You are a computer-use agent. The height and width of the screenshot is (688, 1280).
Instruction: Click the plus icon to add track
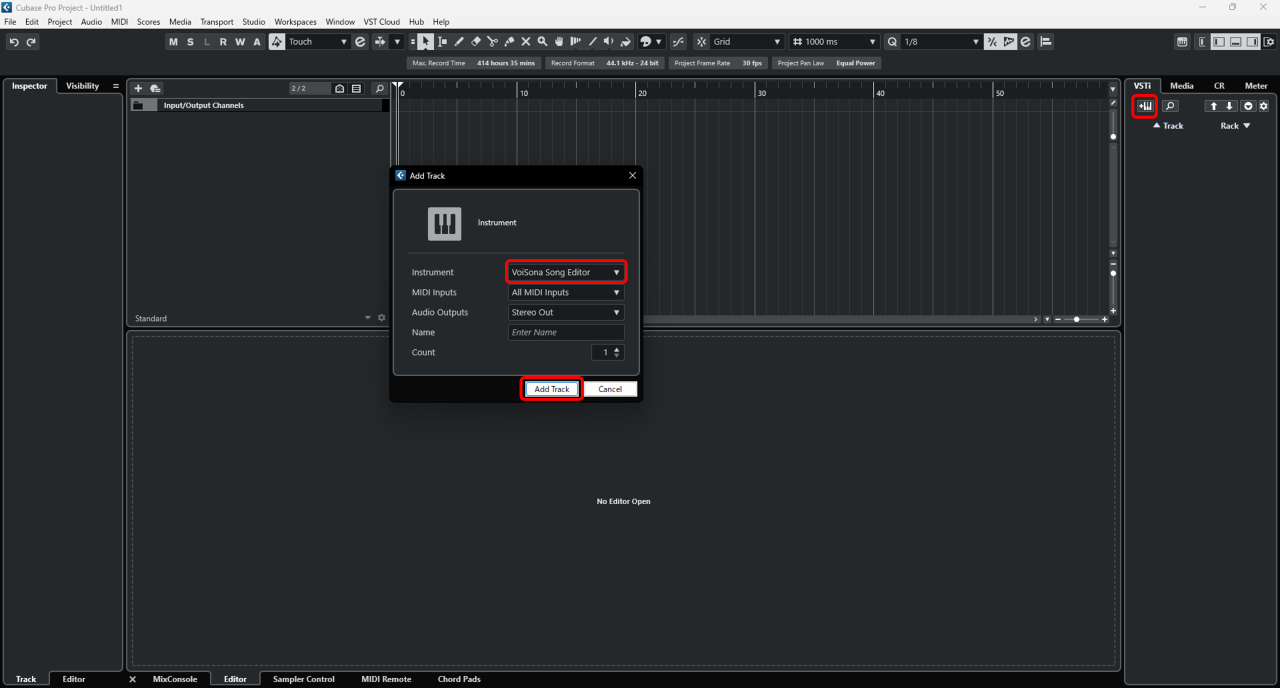138,89
